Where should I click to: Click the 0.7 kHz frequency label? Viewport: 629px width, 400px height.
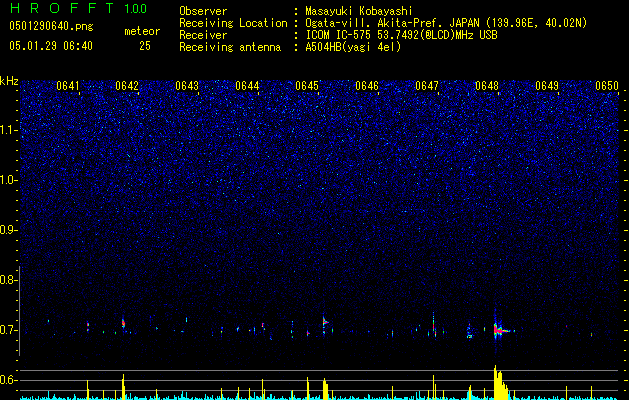[8, 330]
